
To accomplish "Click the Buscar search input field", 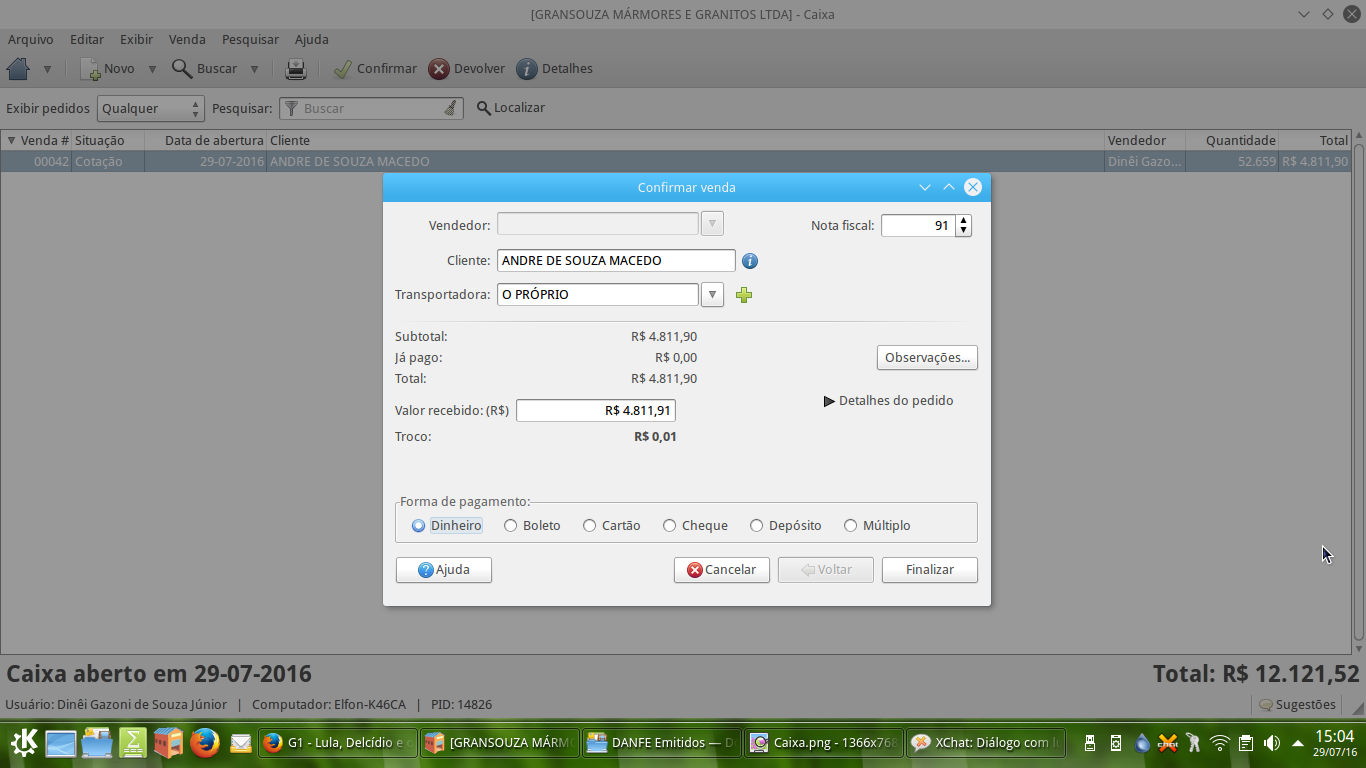I will click(x=371, y=108).
